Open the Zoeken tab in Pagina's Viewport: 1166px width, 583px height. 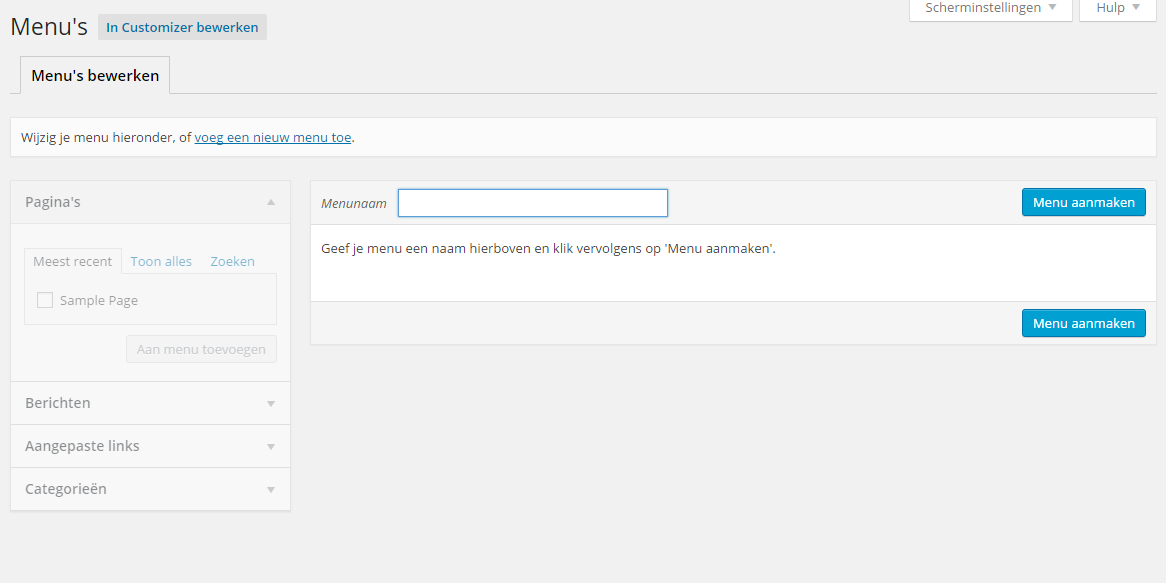[x=232, y=261]
